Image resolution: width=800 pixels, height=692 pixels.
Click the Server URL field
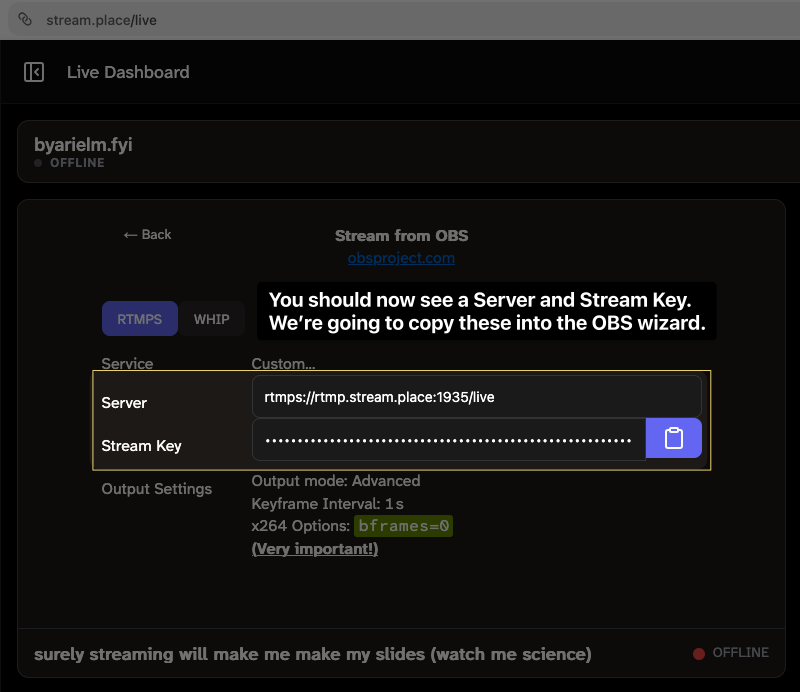pos(477,397)
